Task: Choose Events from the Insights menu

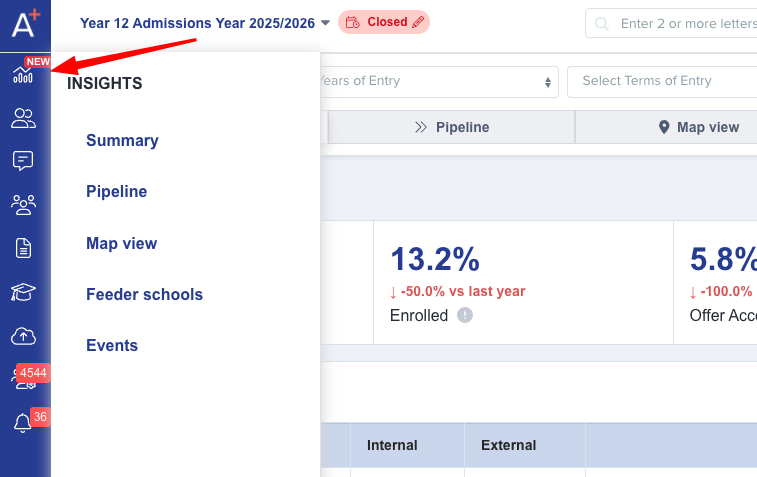Action: point(112,346)
